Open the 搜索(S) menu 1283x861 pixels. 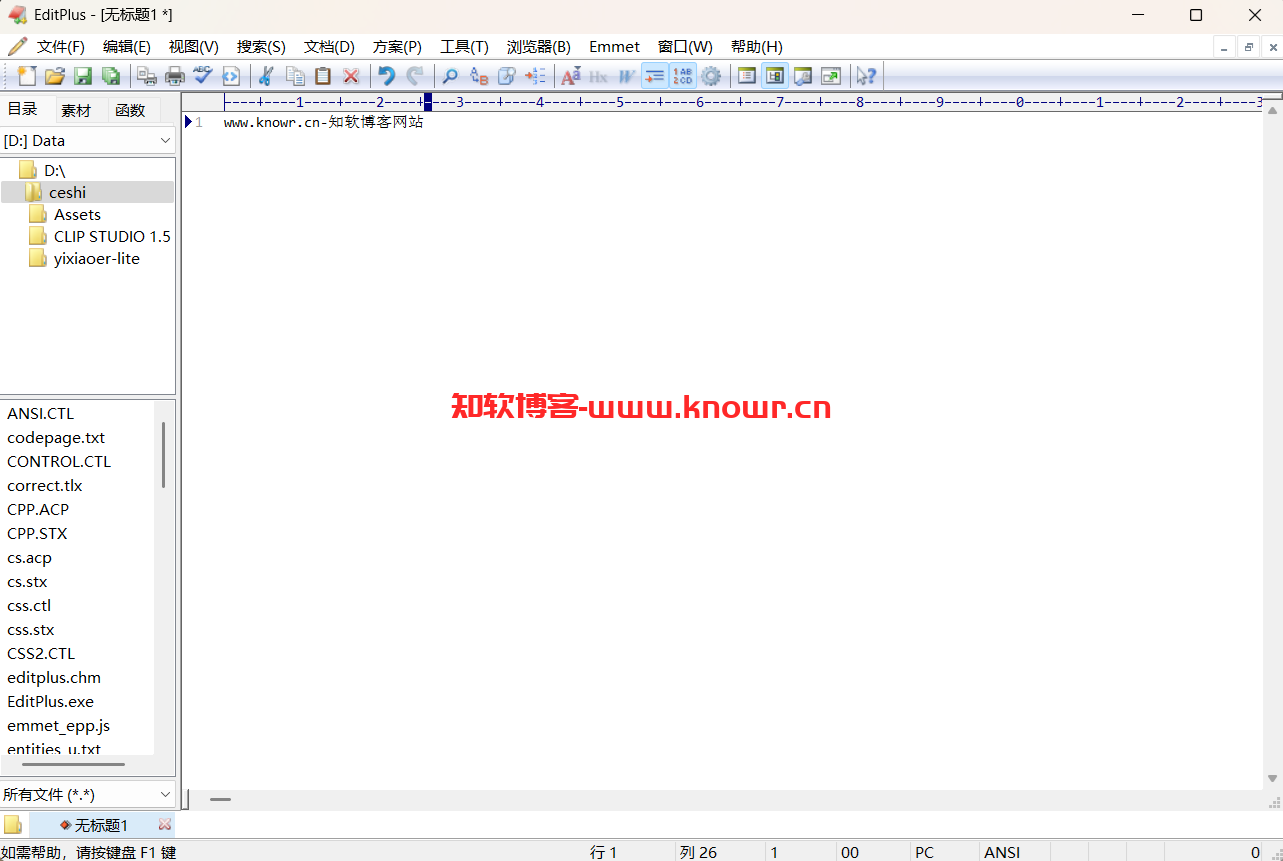coord(261,47)
